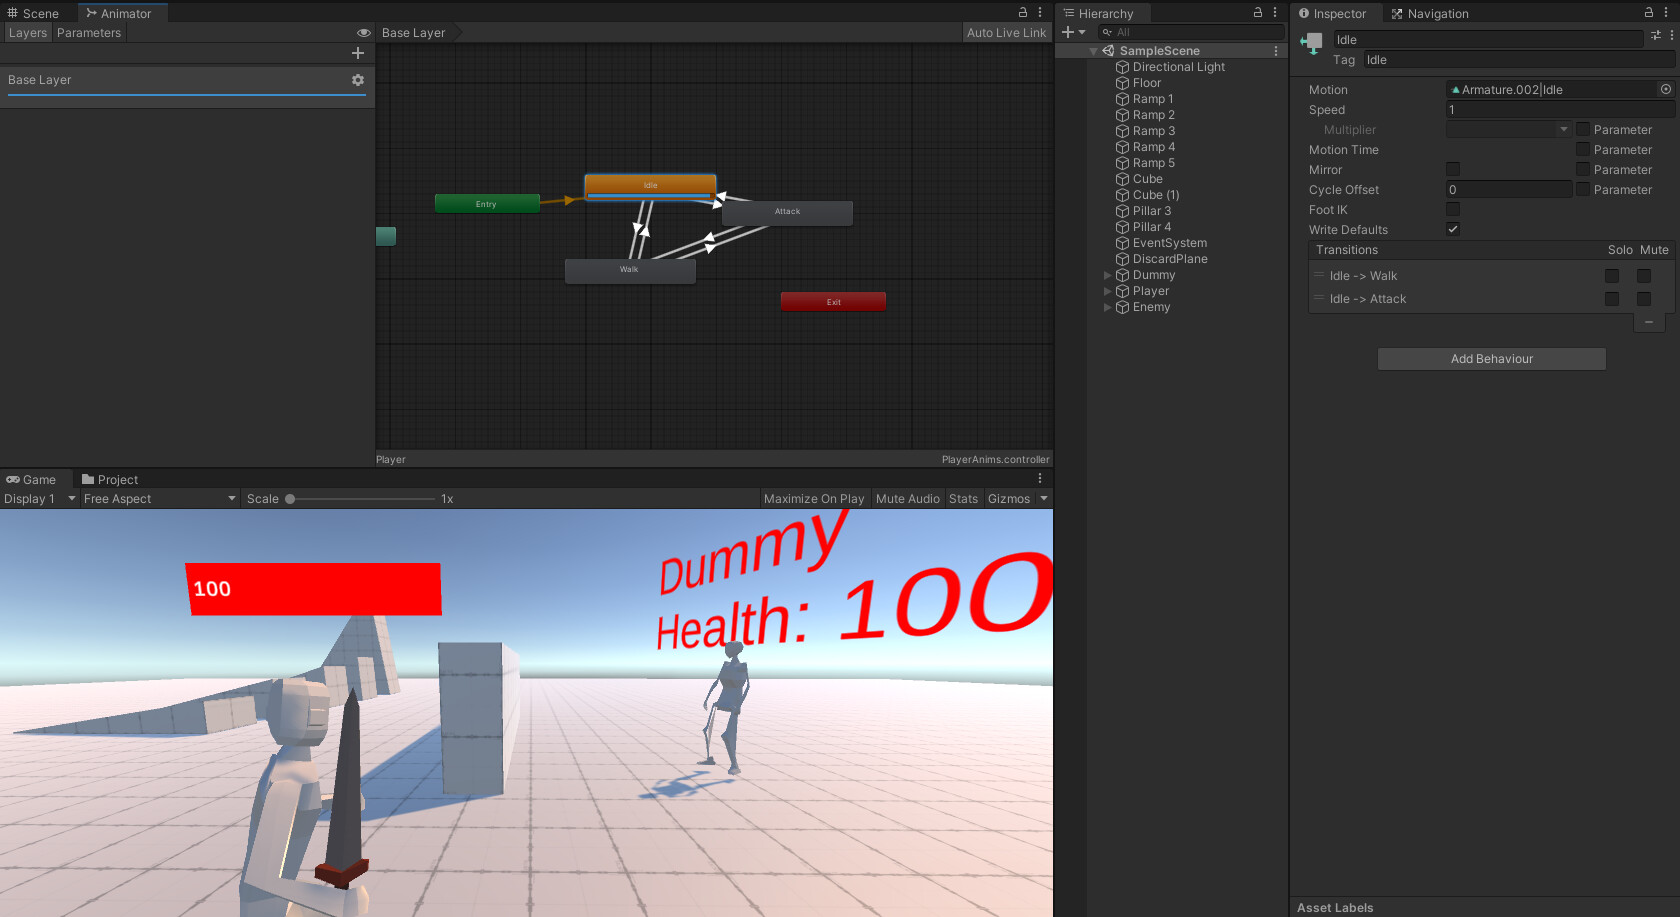Click the Inspector lock icon
The width and height of the screenshot is (1680, 917).
1648,13
